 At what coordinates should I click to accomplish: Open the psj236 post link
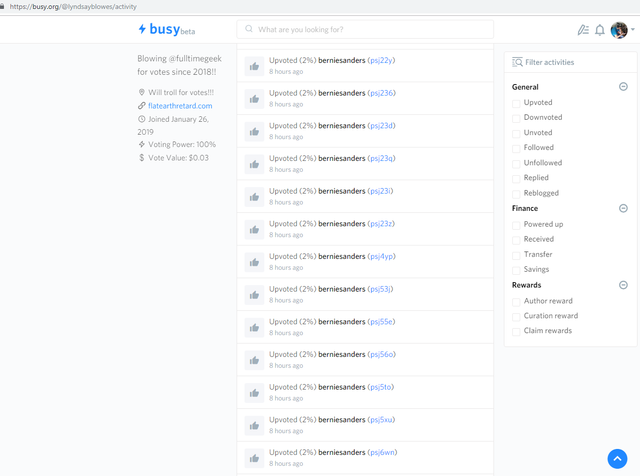381,93
